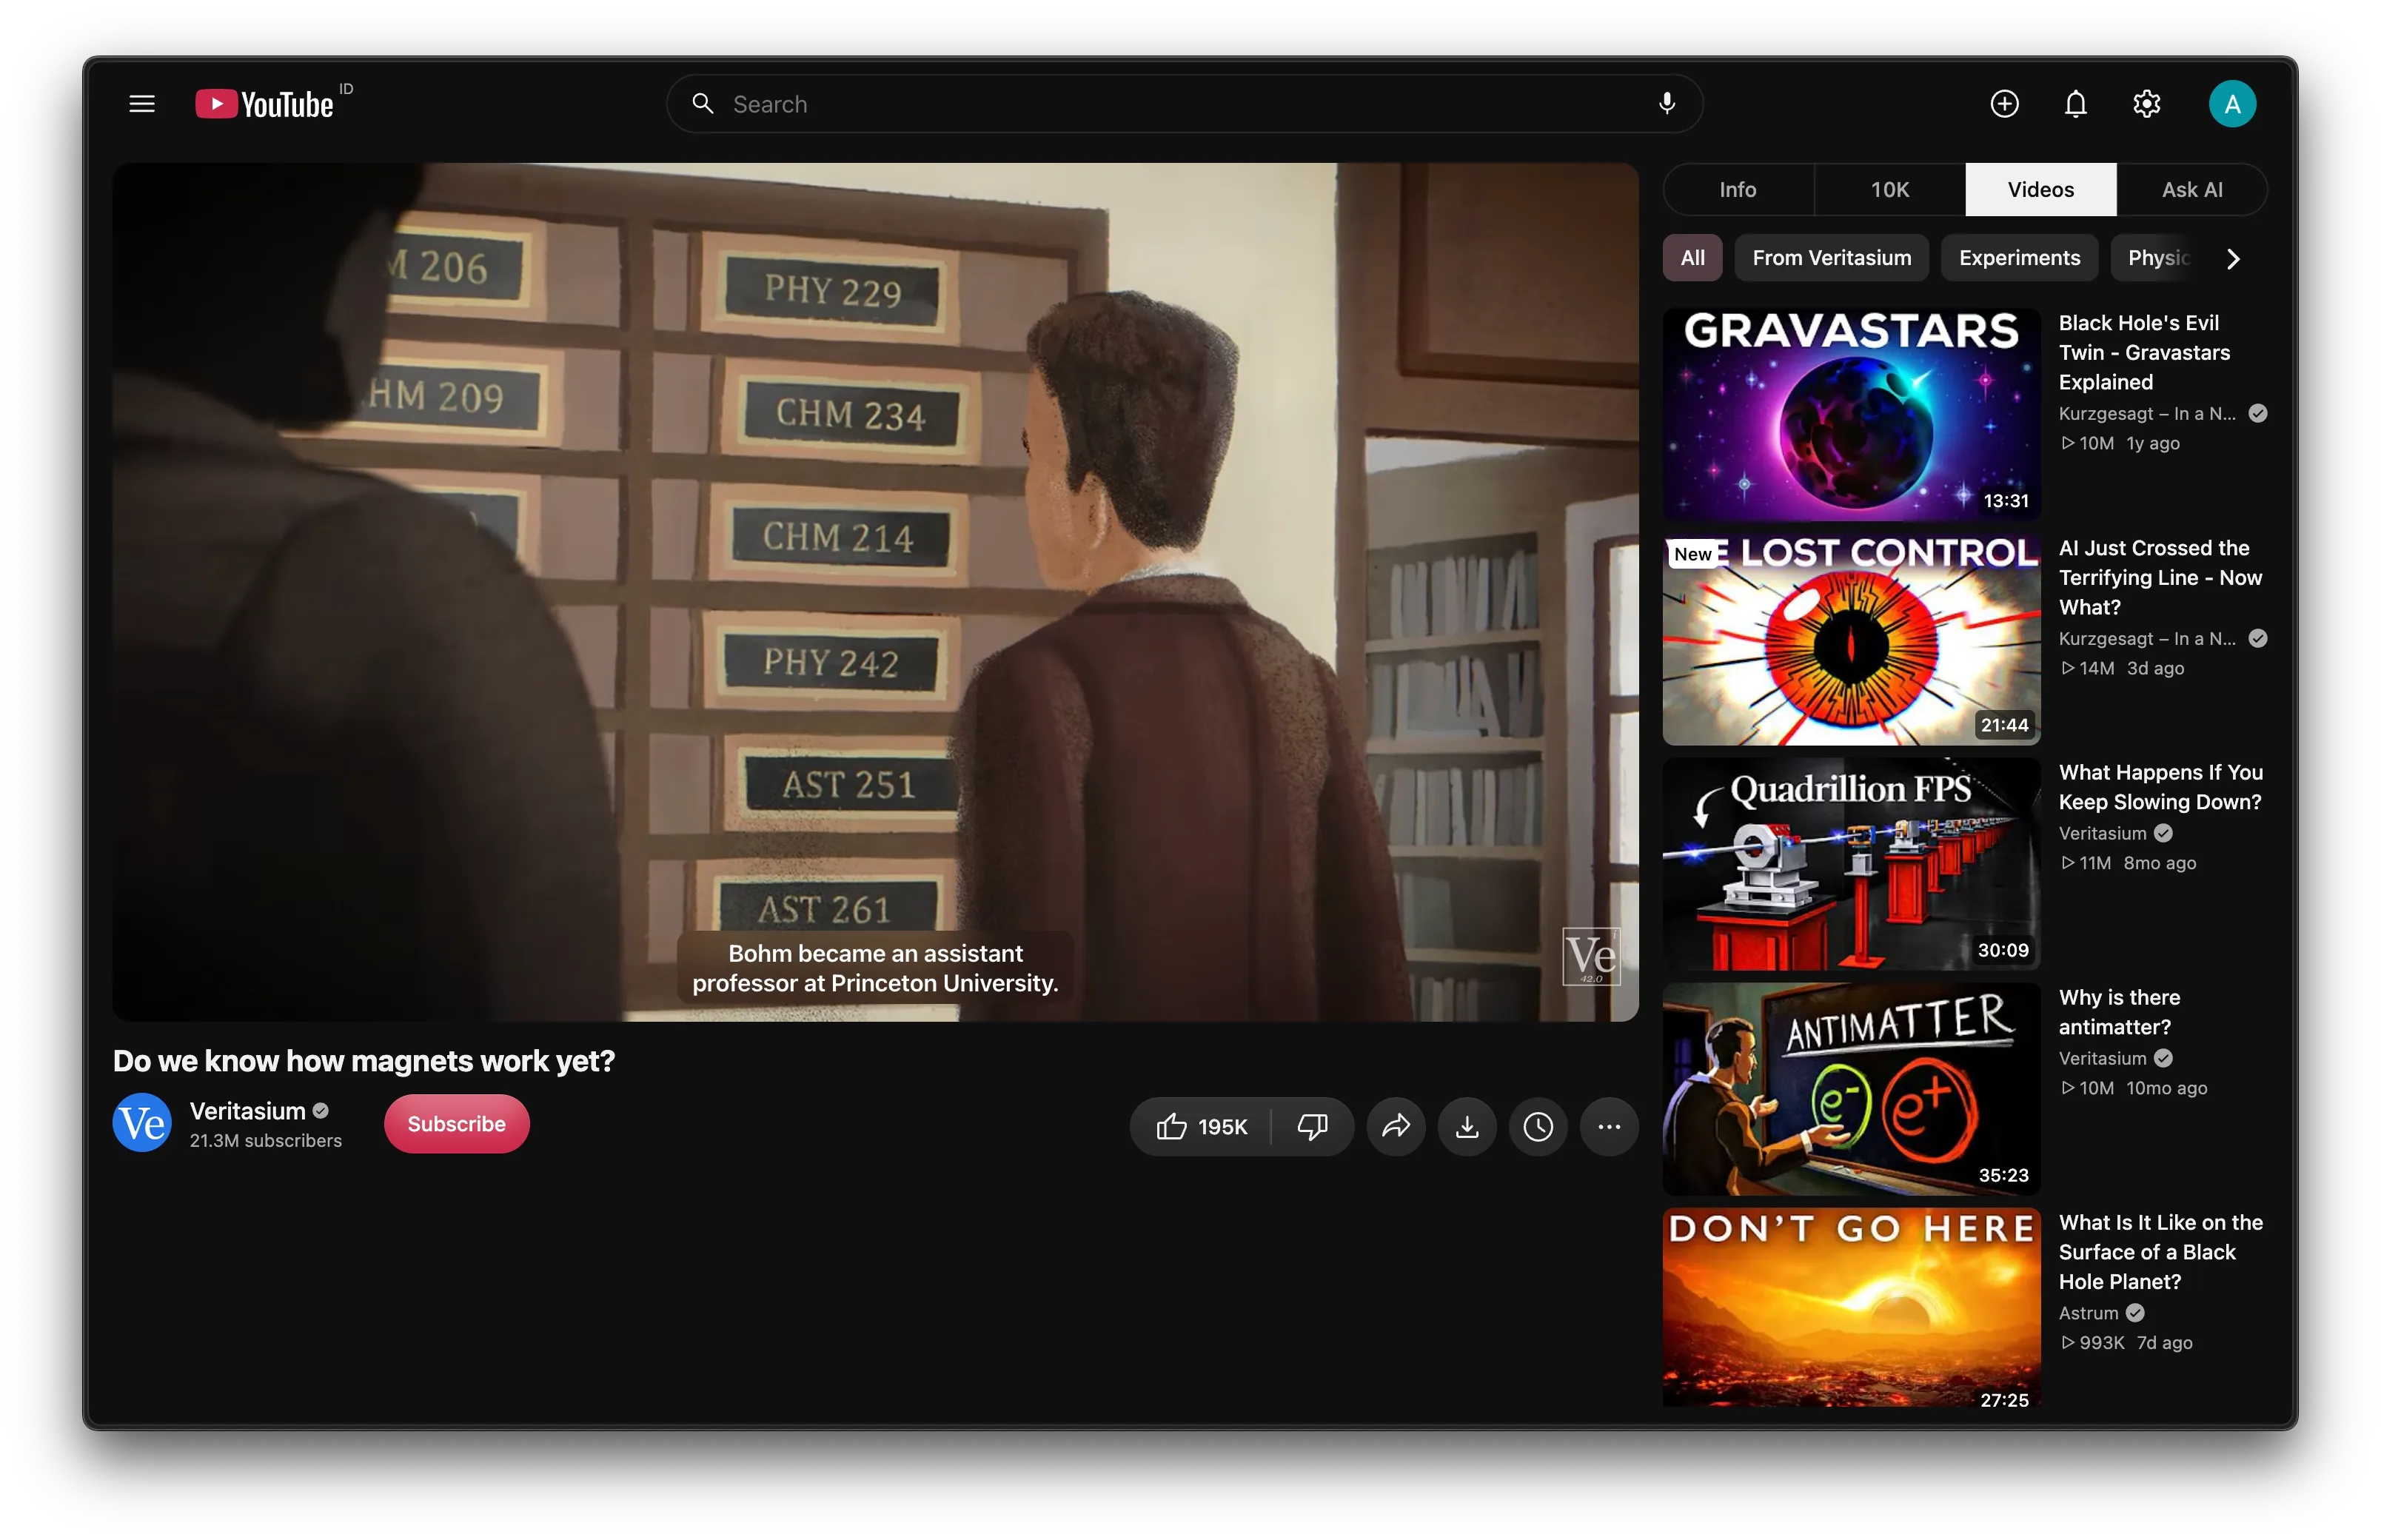This screenshot has height=1540, width=2381.
Task: Open the notifications bell
Action: (2075, 104)
